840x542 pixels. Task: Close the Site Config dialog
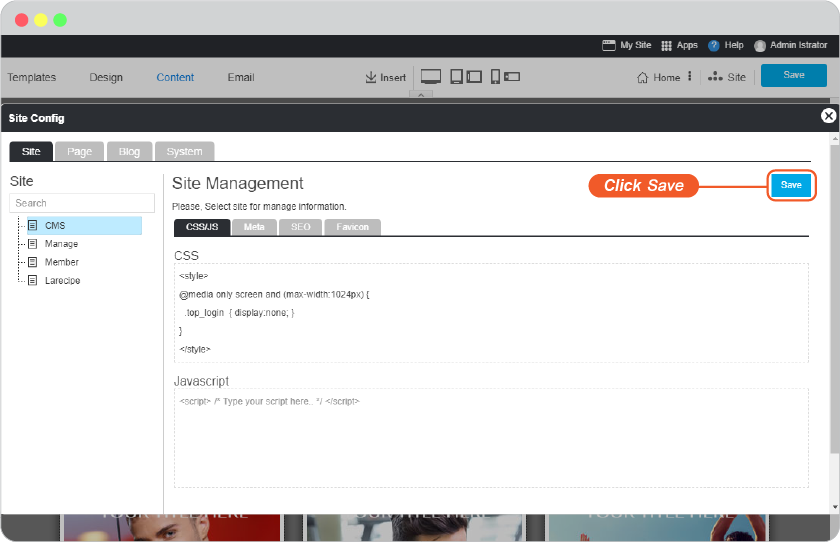[828, 116]
